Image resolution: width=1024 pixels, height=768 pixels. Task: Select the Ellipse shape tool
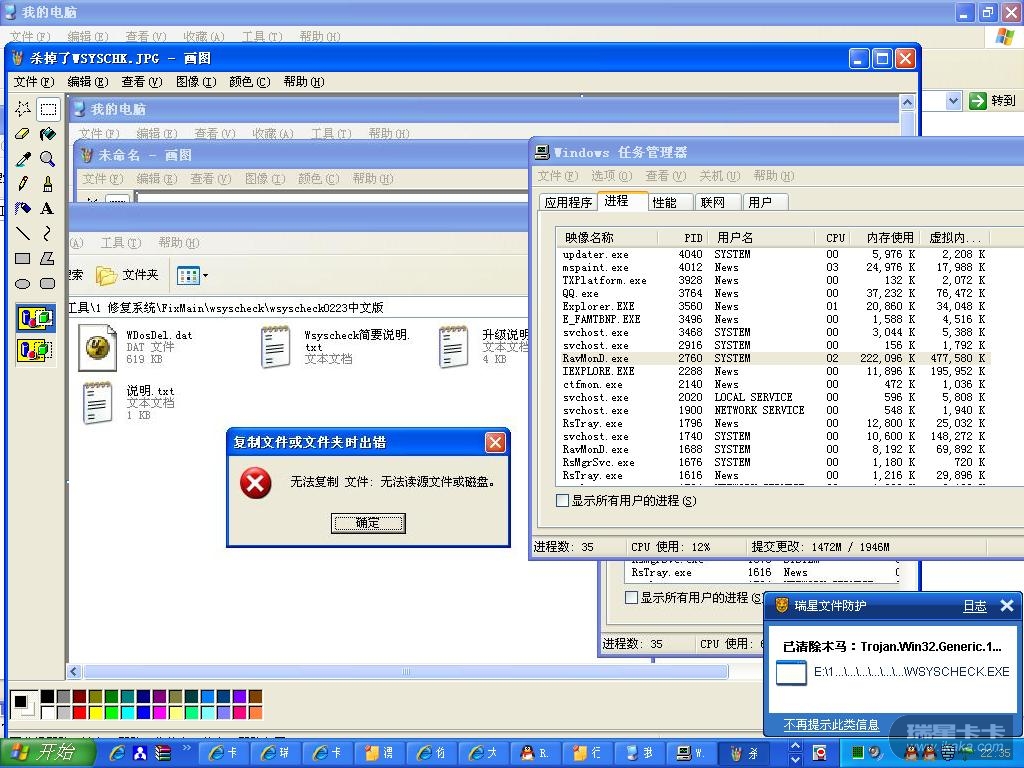pos(23,284)
